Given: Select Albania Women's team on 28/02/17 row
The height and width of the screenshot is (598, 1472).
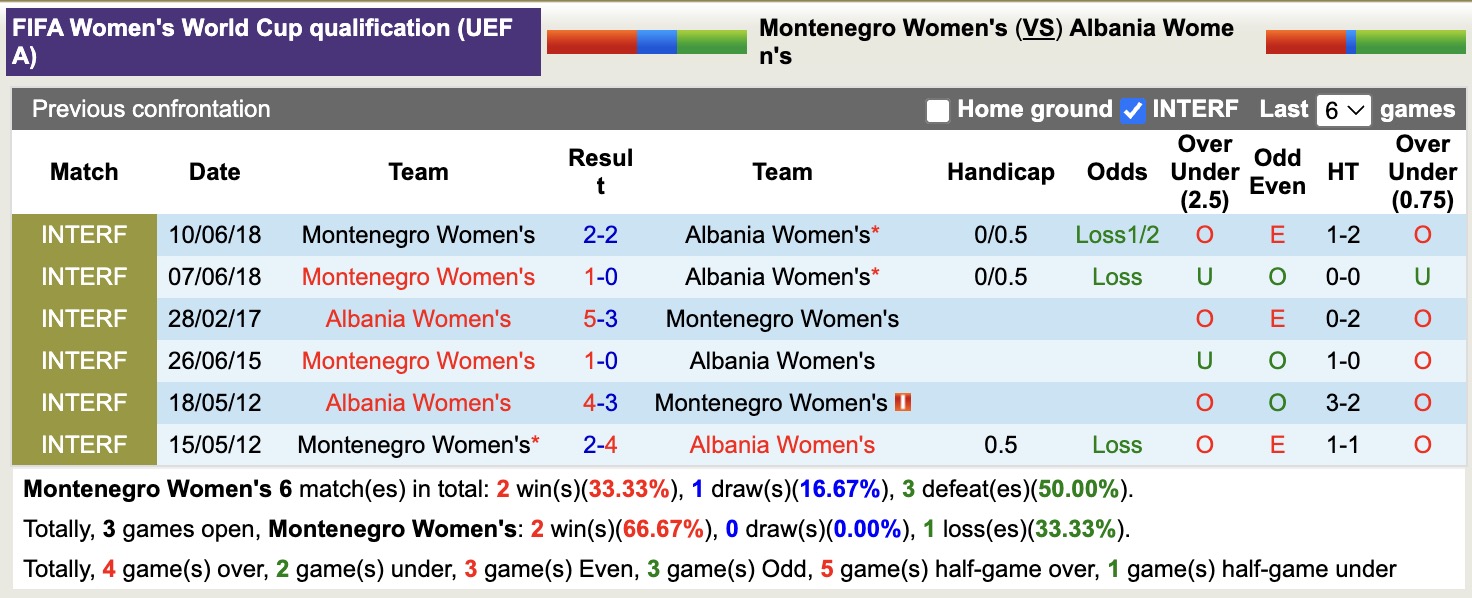Looking at the screenshot, I should (x=418, y=319).
